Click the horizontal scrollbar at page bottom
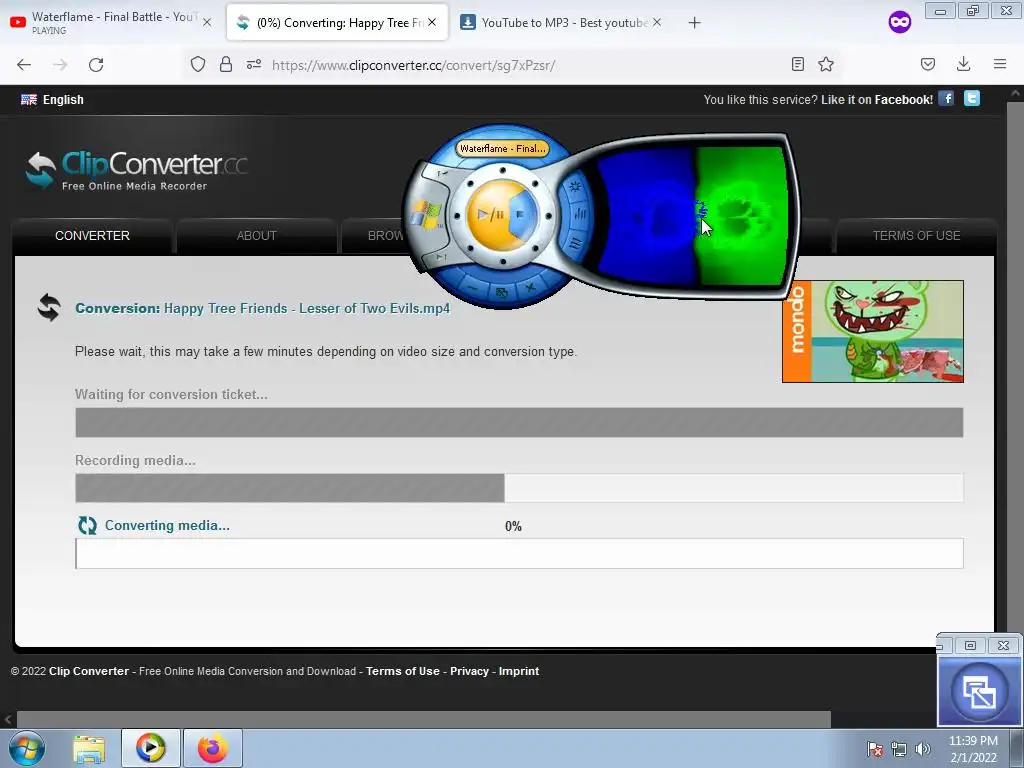The width and height of the screenshot is (1024, 768). click(x=423, y=720)
